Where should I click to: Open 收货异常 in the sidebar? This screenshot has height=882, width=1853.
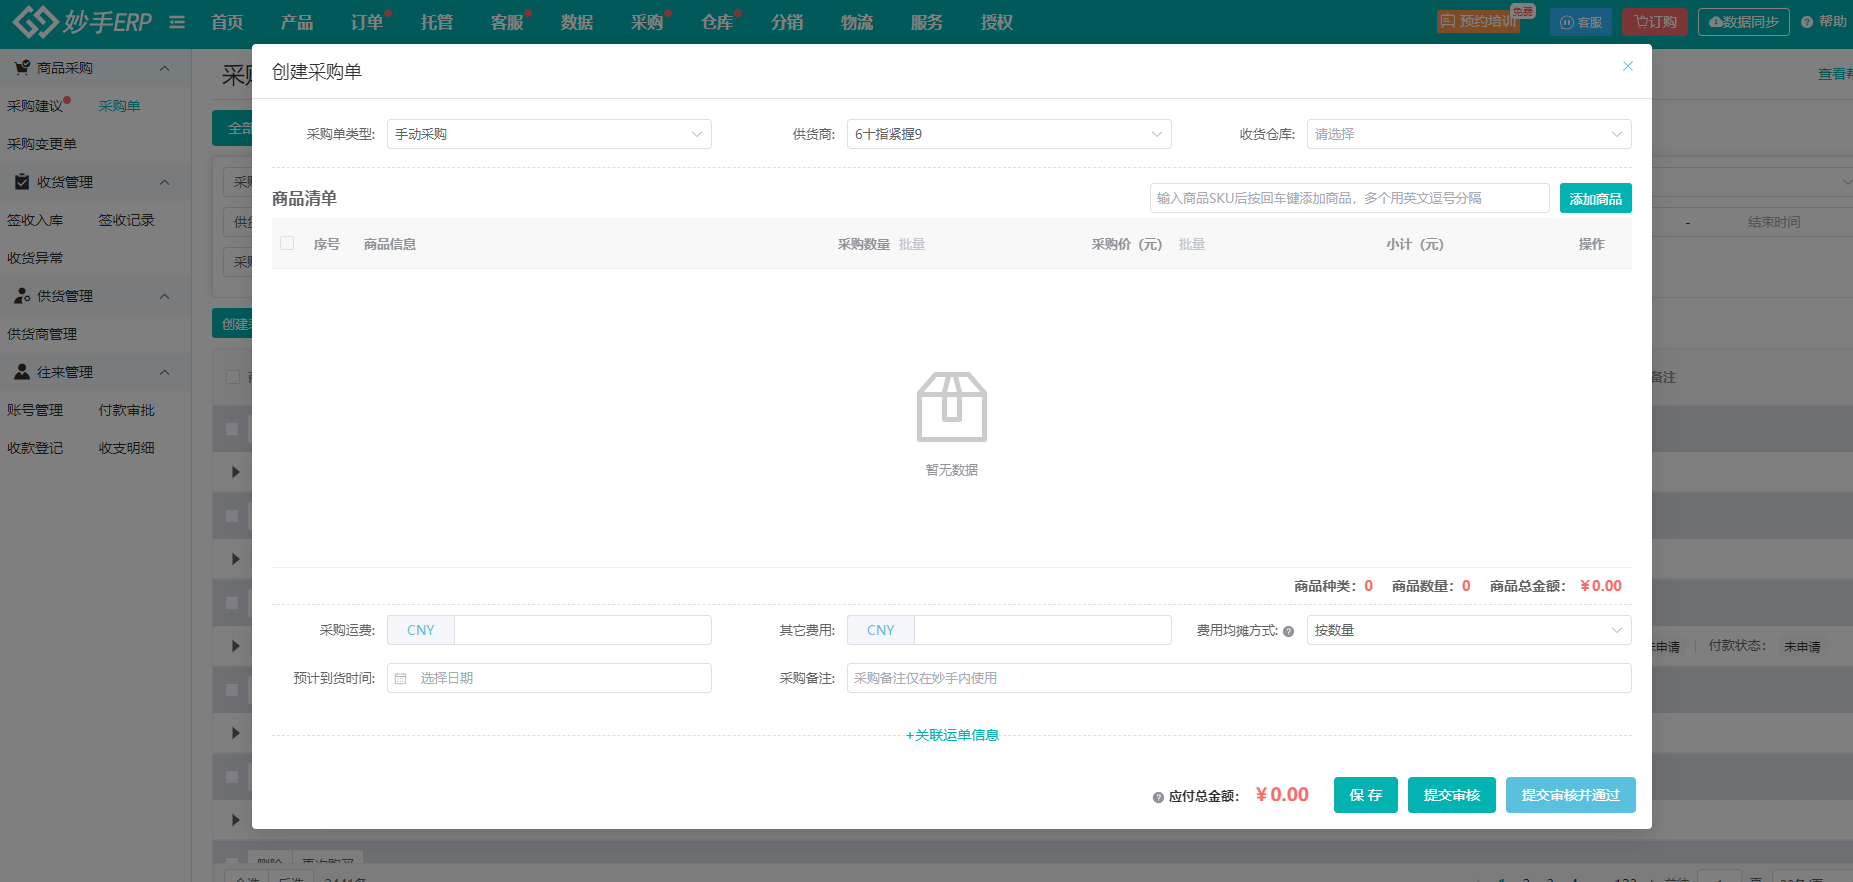click(35, 258)
